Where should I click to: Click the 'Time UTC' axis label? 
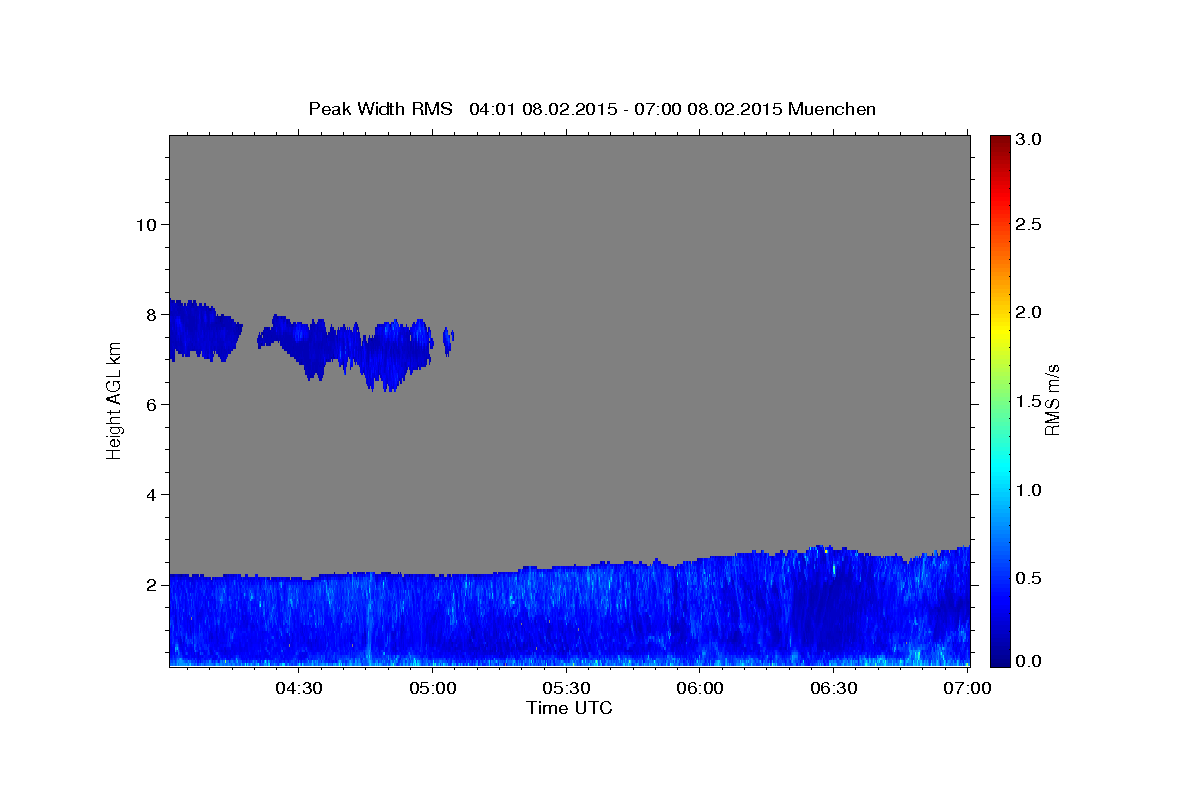point(569,708)
